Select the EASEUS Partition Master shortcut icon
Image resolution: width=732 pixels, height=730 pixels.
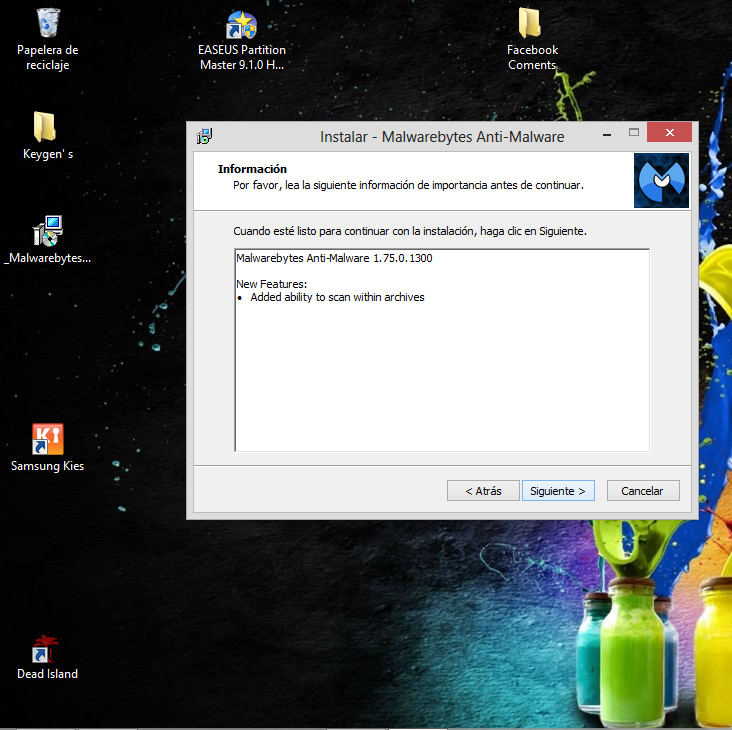click(241, 25)
